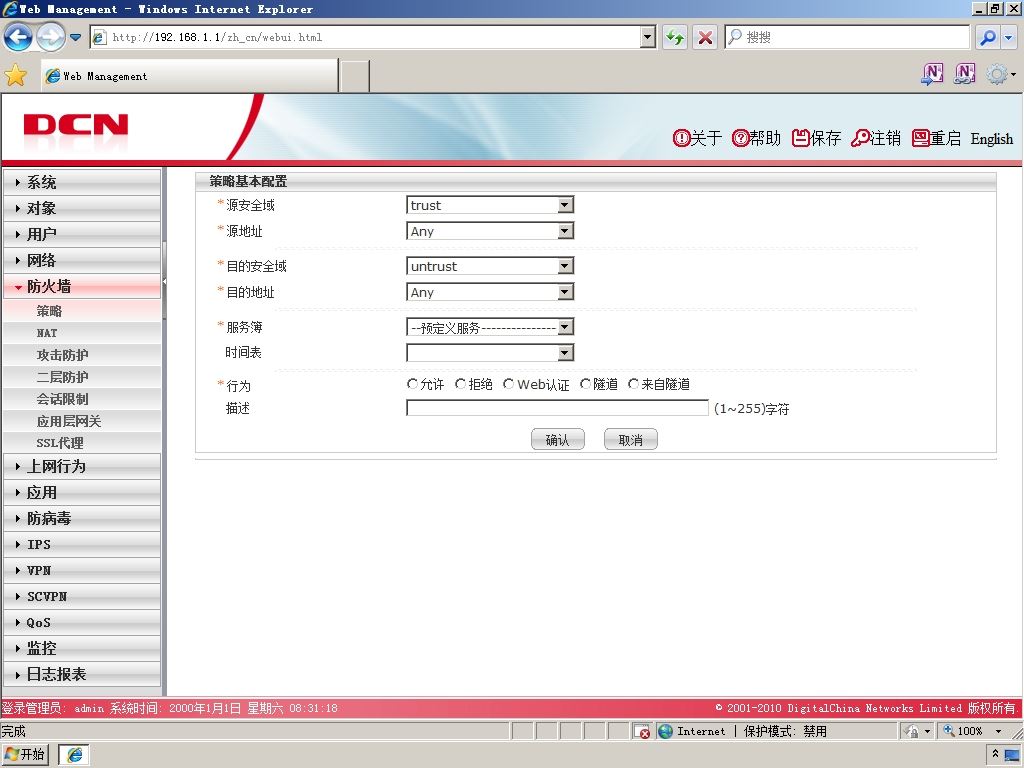Select the 隧道 (Tunnel) radio button
Screen dimensions: 1024x768
585,384
